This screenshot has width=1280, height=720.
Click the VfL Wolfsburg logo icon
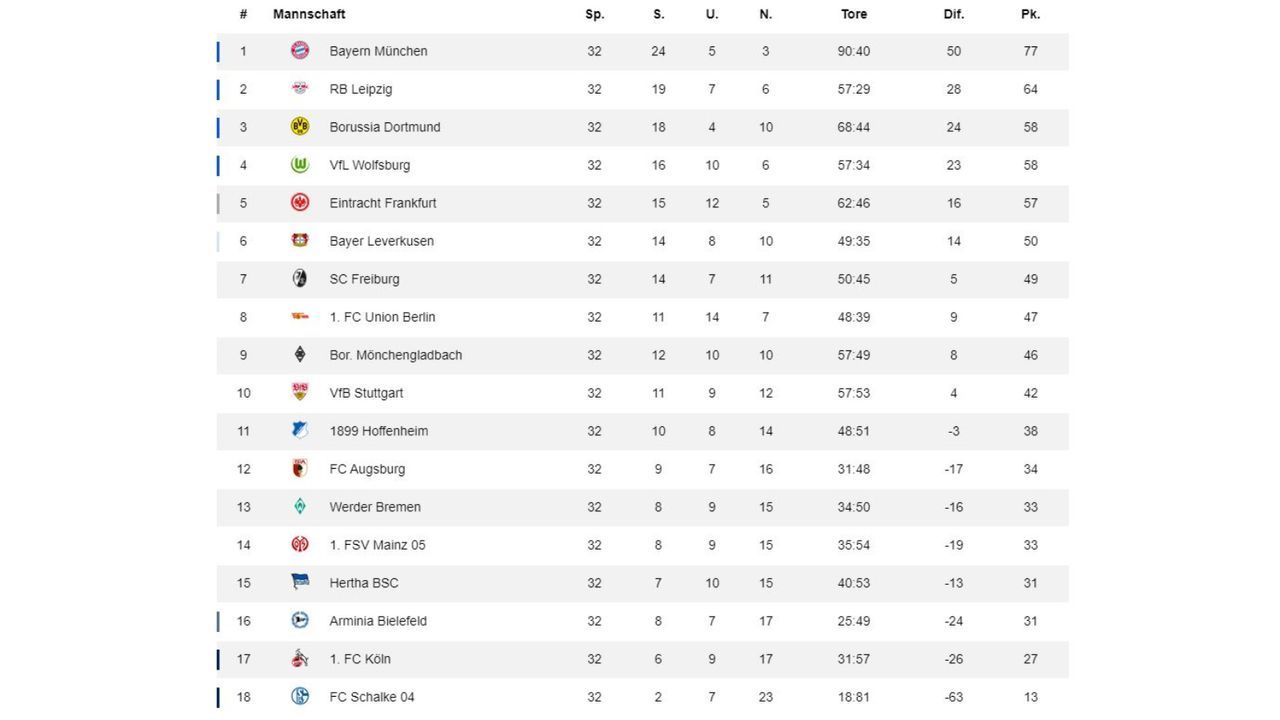tap(300, 165)
